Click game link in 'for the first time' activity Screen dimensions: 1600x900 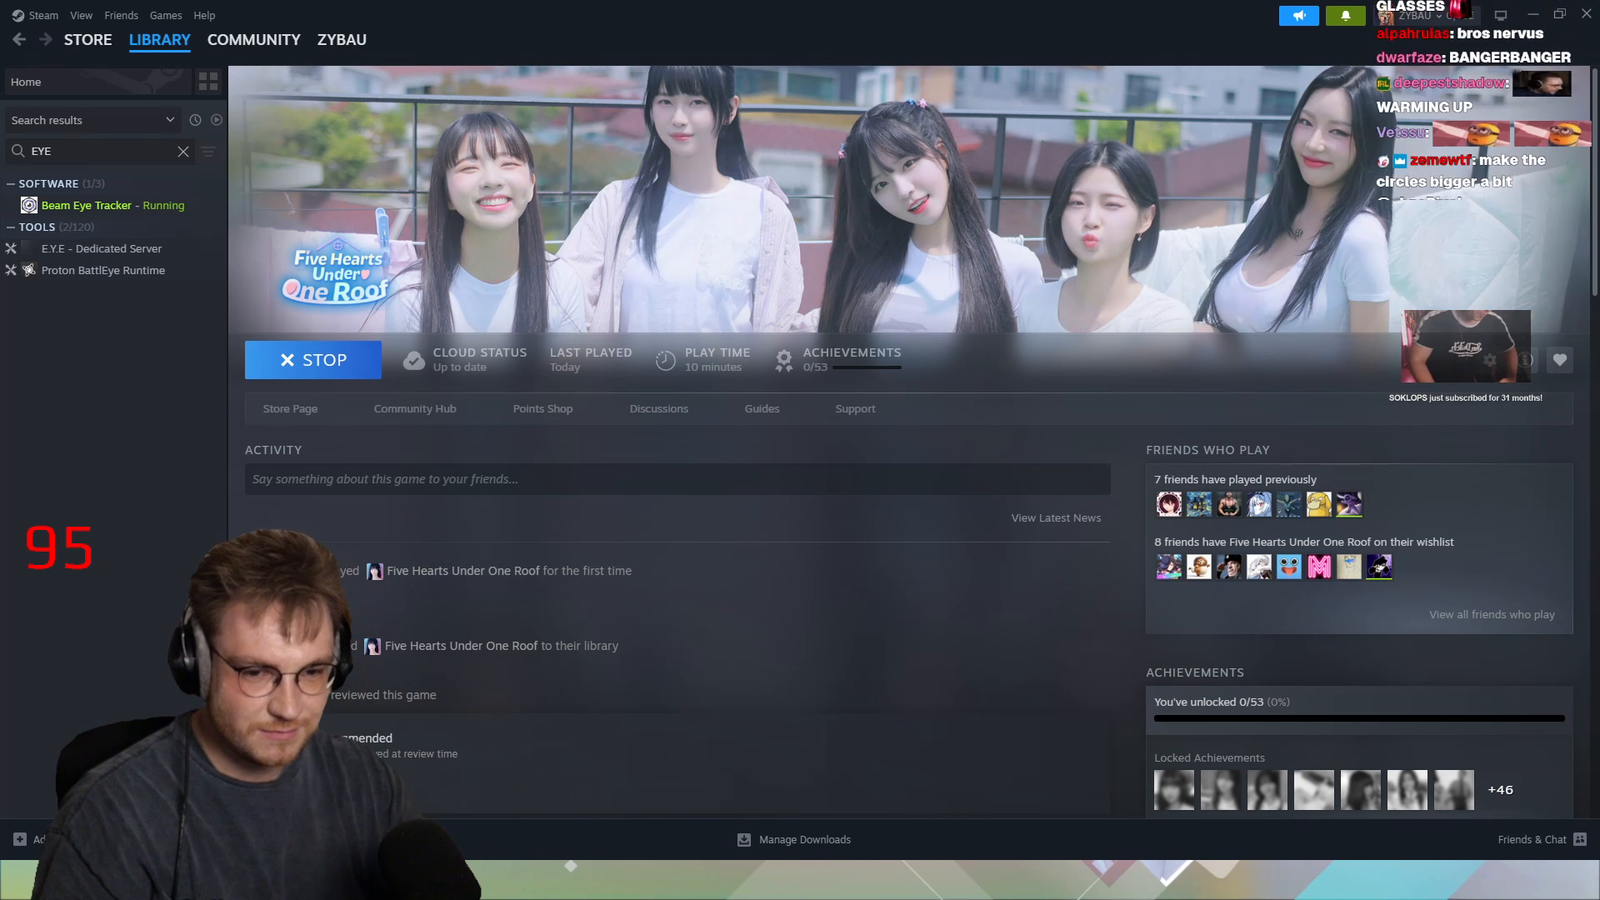point(463,571)
